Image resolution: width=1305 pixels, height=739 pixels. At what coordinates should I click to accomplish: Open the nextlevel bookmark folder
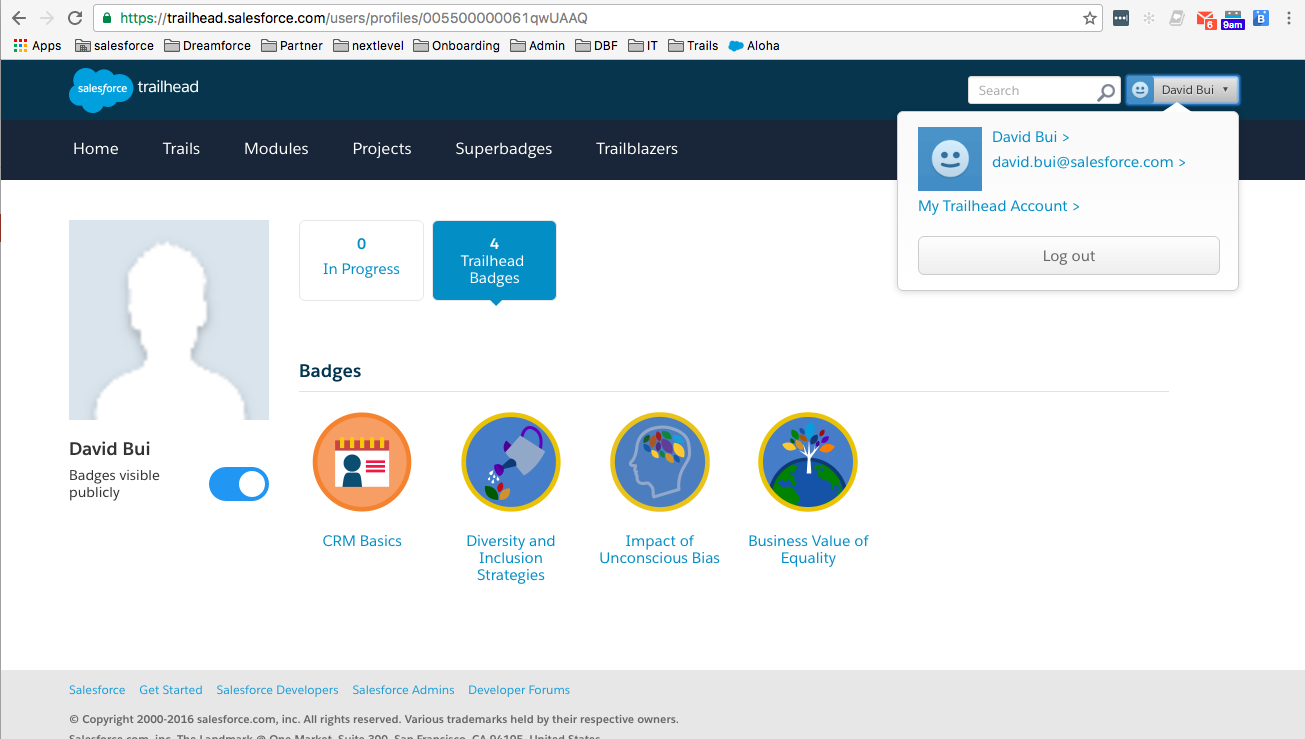(368, 46)
